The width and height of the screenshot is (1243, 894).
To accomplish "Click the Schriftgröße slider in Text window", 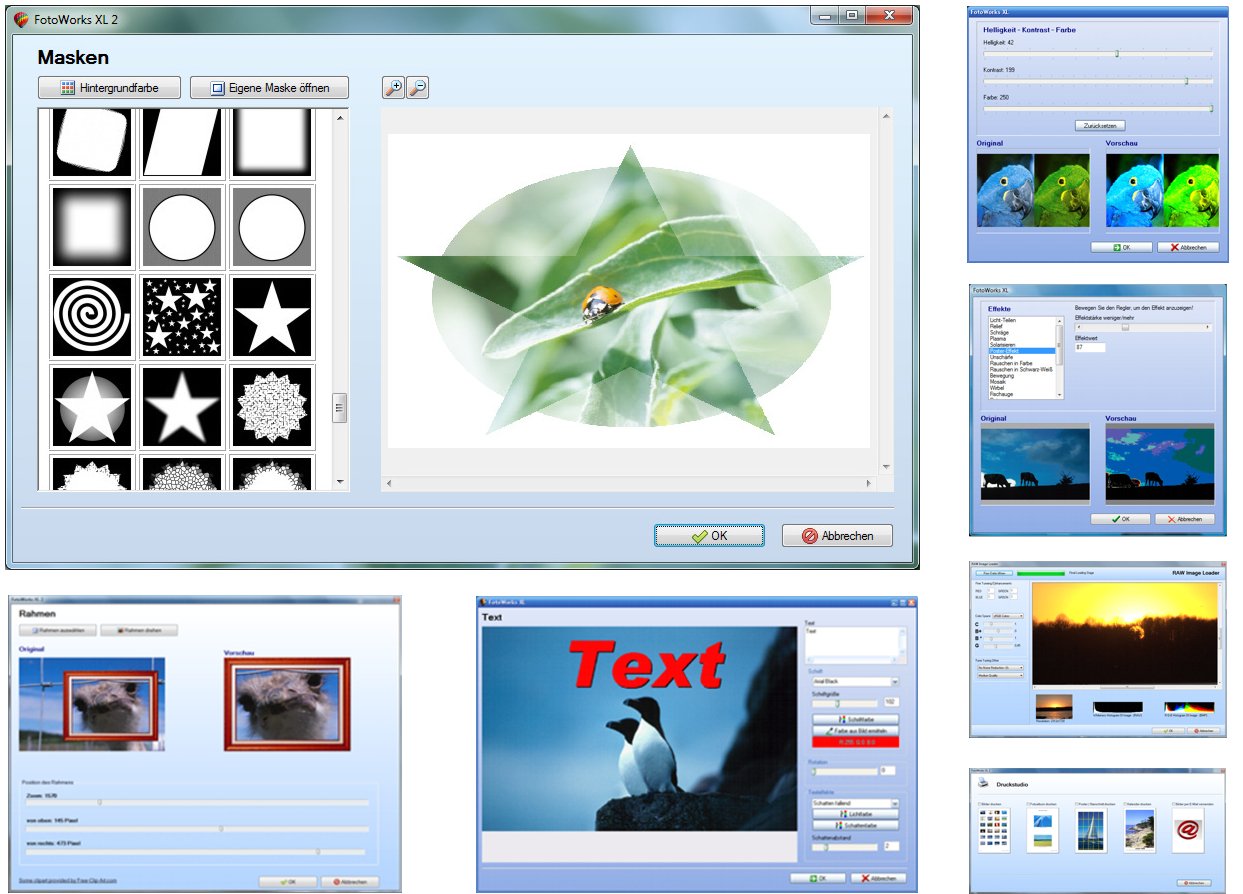I will click(845, 703).
